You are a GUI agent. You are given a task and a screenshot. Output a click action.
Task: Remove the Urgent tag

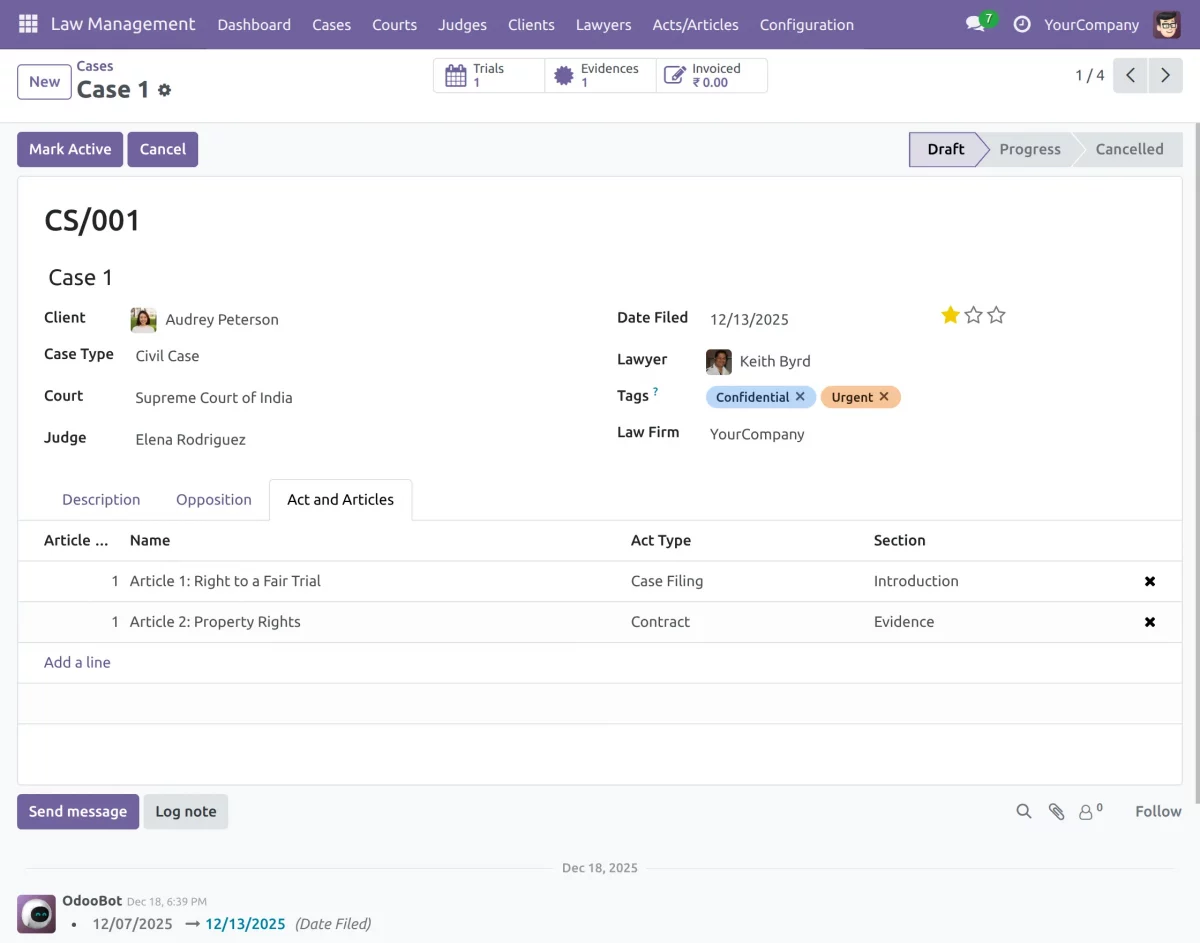[885, 396]
